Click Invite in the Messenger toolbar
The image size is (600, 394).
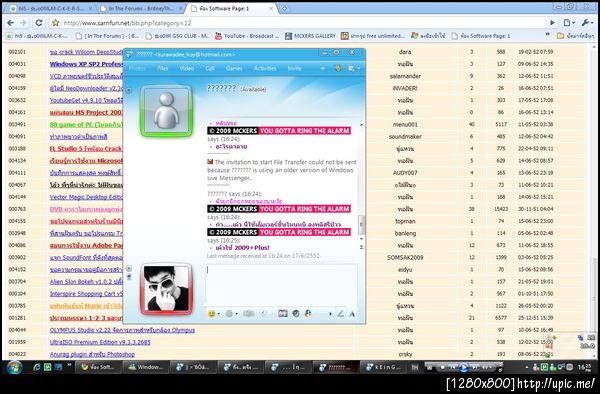pos(294,68)
